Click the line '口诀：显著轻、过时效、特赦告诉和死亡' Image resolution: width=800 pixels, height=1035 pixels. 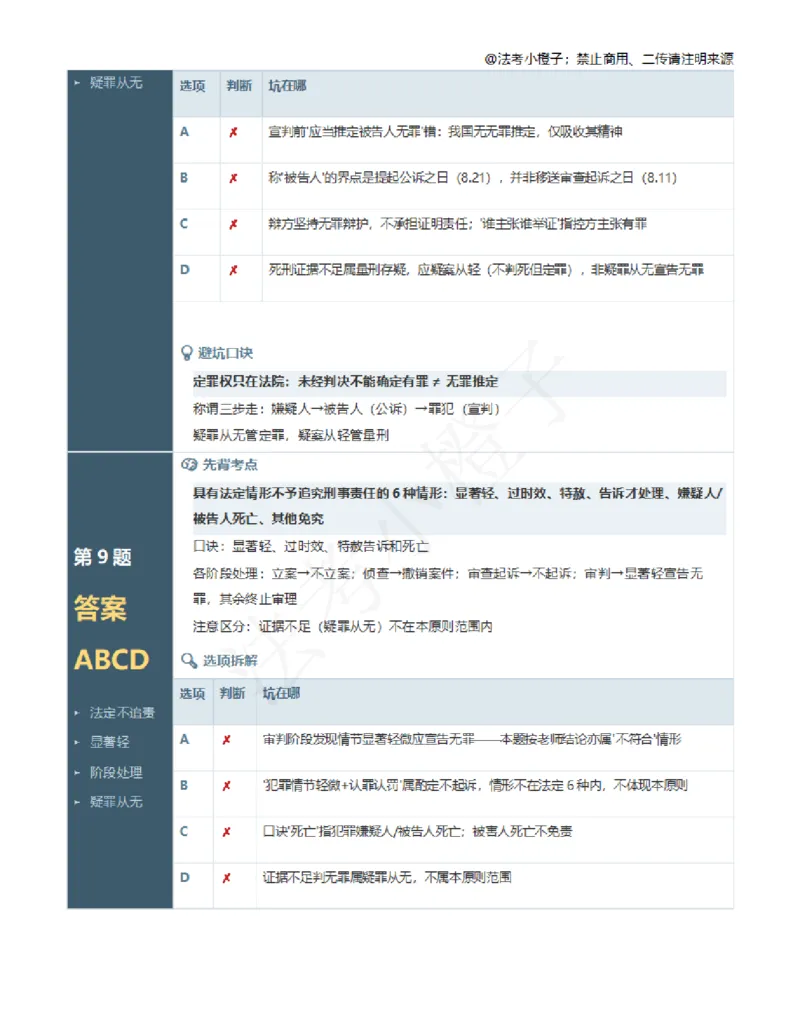pos(311,547)
